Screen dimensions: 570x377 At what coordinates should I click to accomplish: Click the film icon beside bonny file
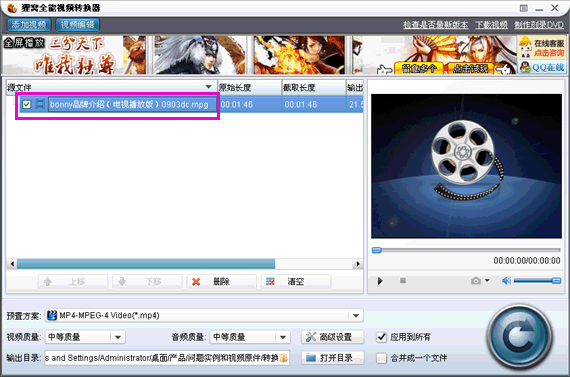pos(40,105)
